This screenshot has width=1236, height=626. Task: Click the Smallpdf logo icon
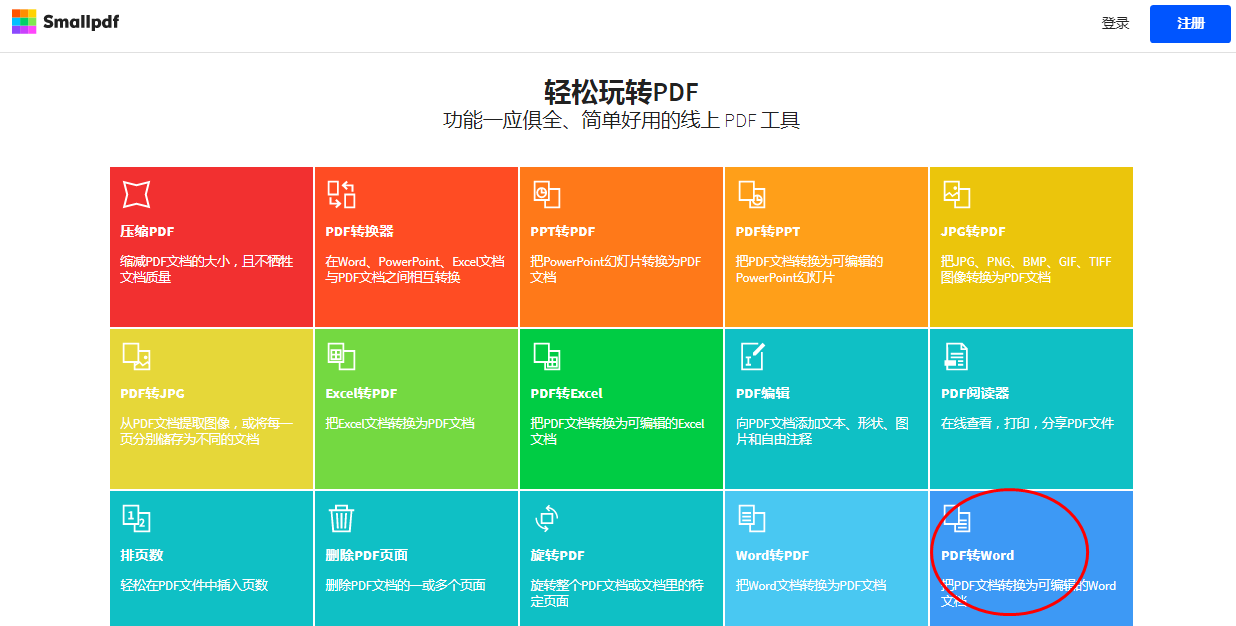24,21
